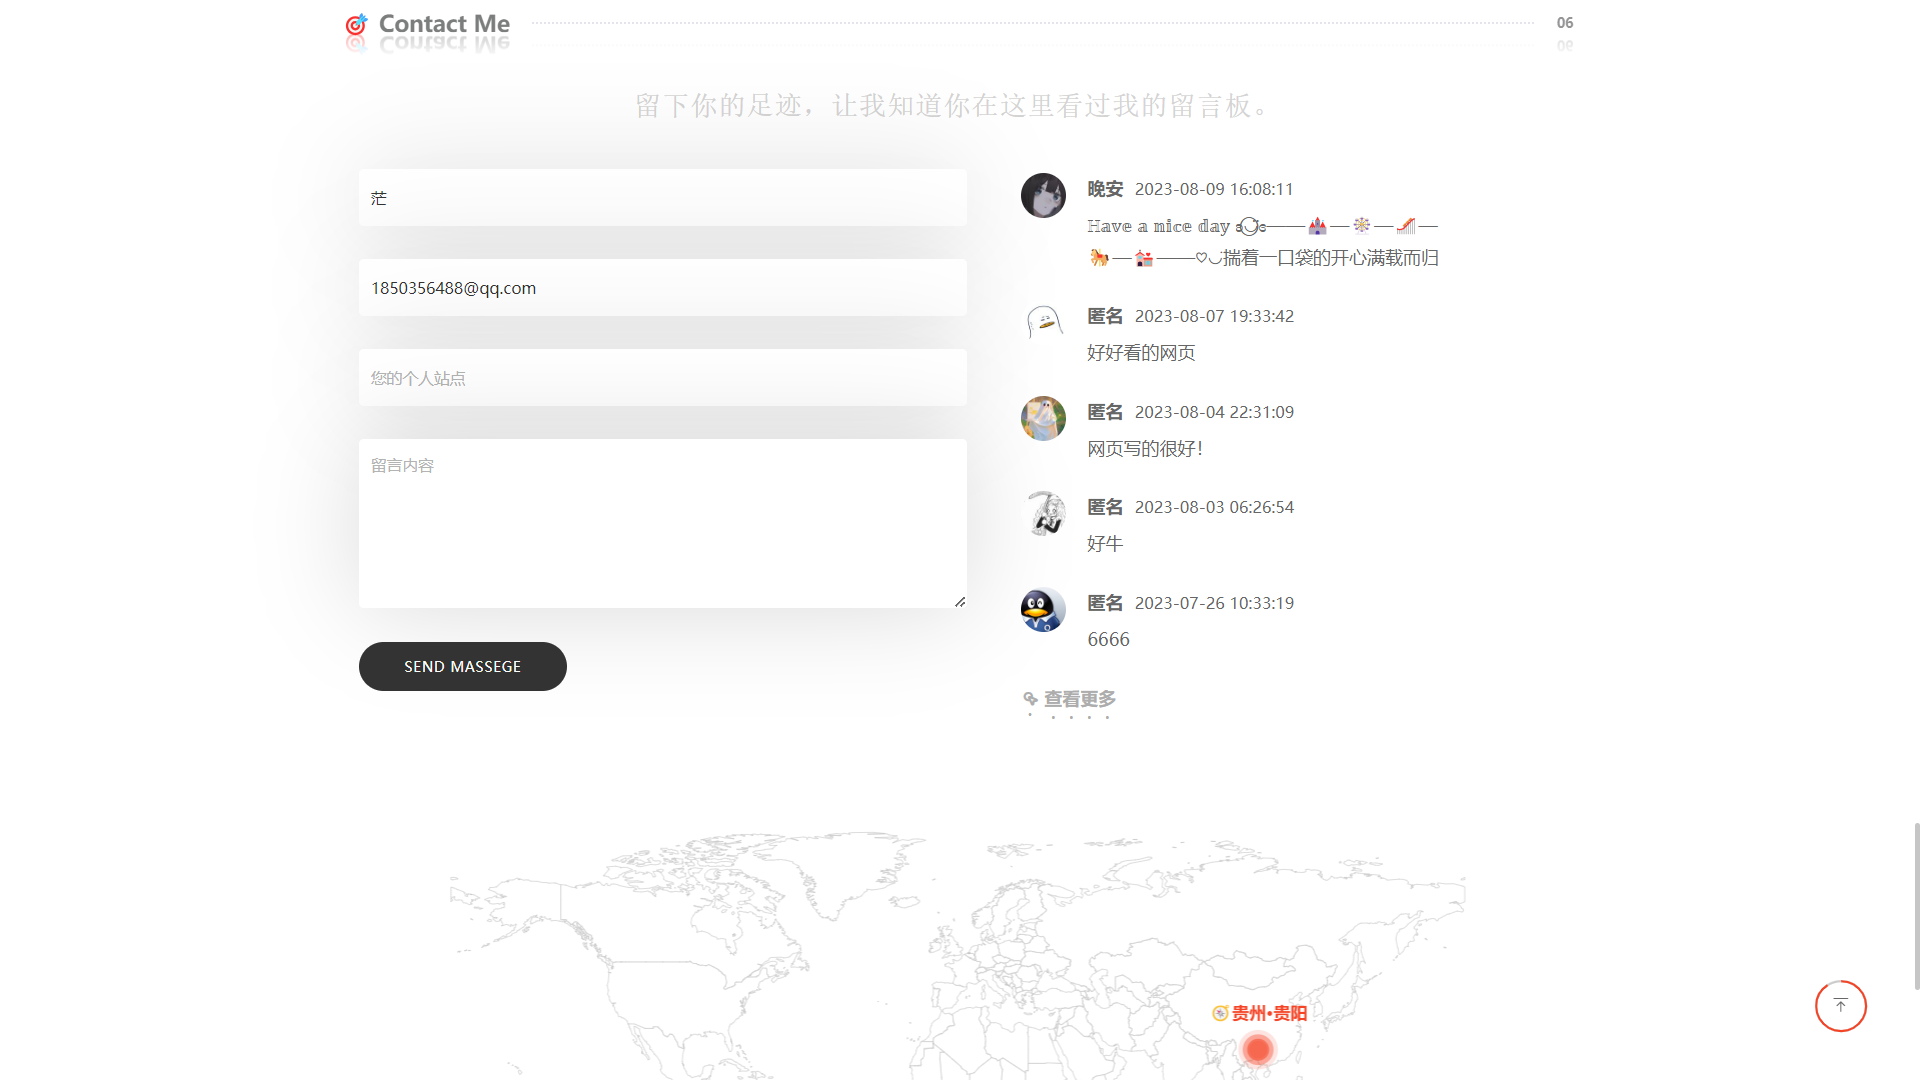The image size is (1920, 1080).
Task: Click the link icon beside 查看更多
Action: [x=1030, y=698]
